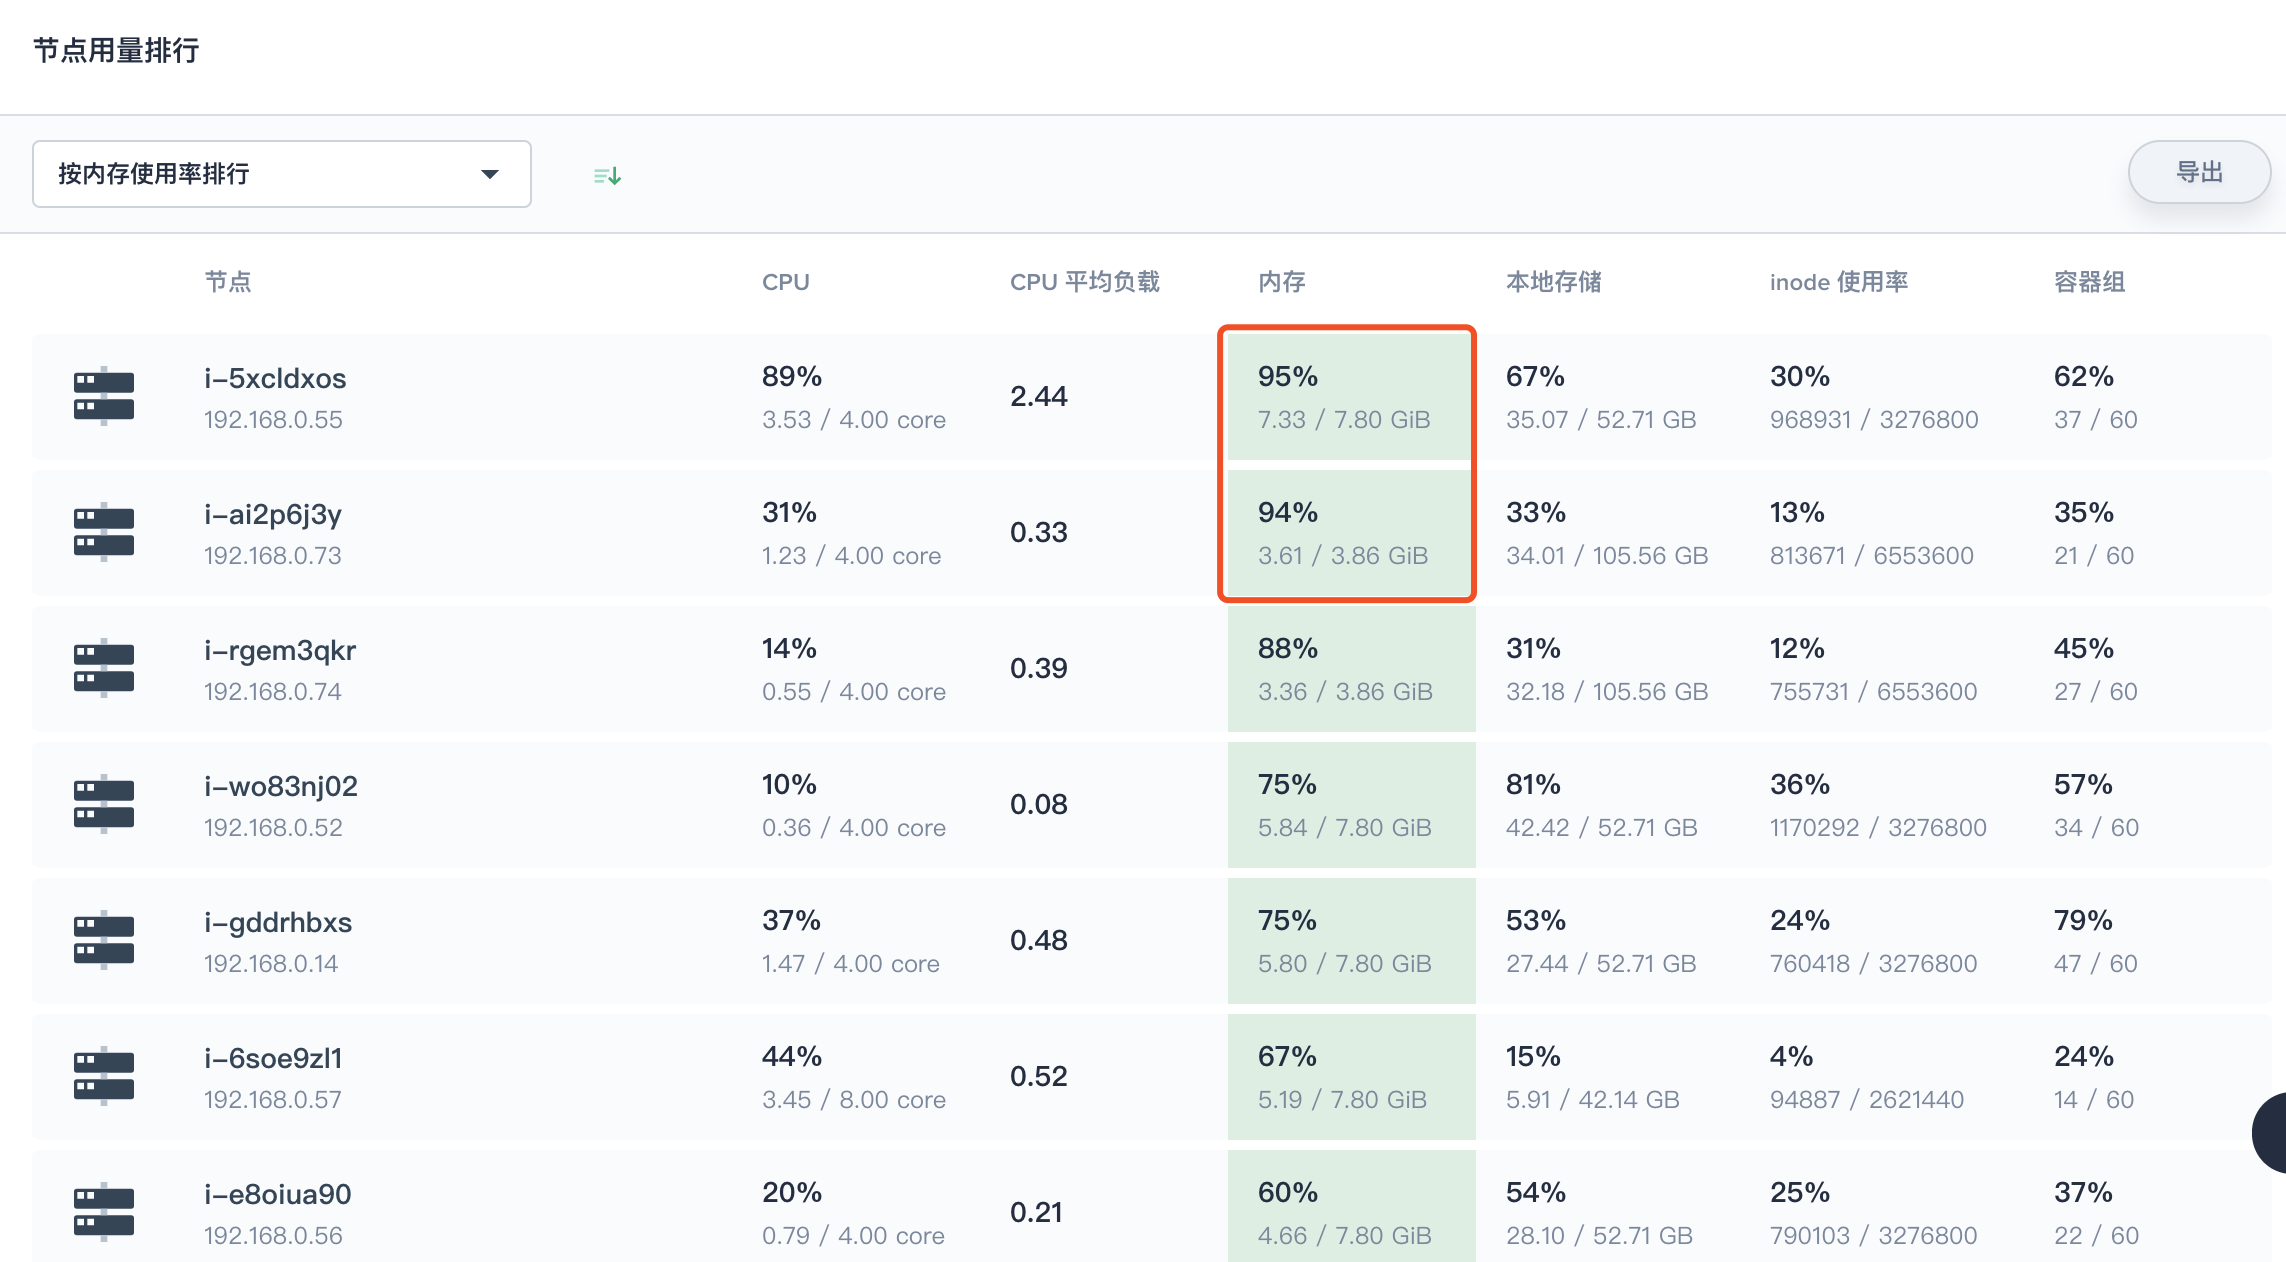Click pod count 37 / 60
This screenshot has height=1262, width=2286.
click(2096, 420)
